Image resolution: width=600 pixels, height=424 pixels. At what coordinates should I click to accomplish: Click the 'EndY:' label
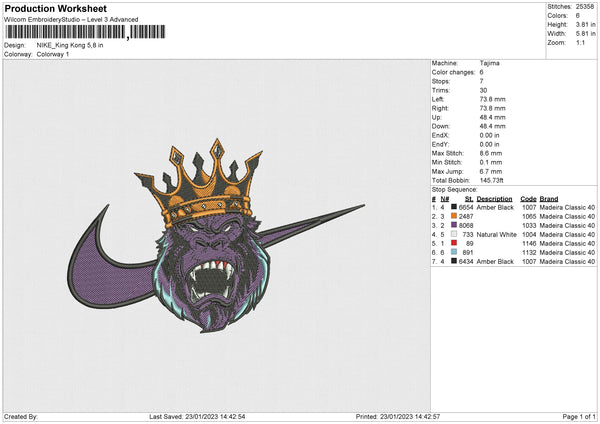[440, 144]
